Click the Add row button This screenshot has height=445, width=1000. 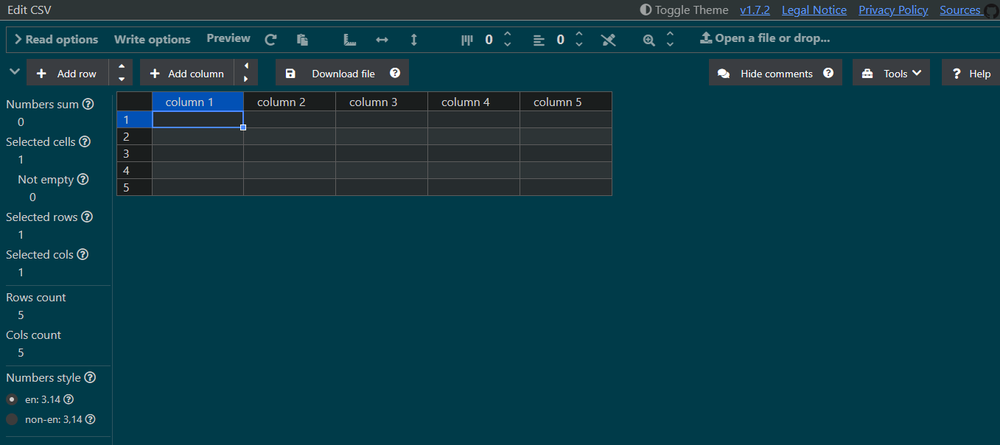(x=68, y=73)
